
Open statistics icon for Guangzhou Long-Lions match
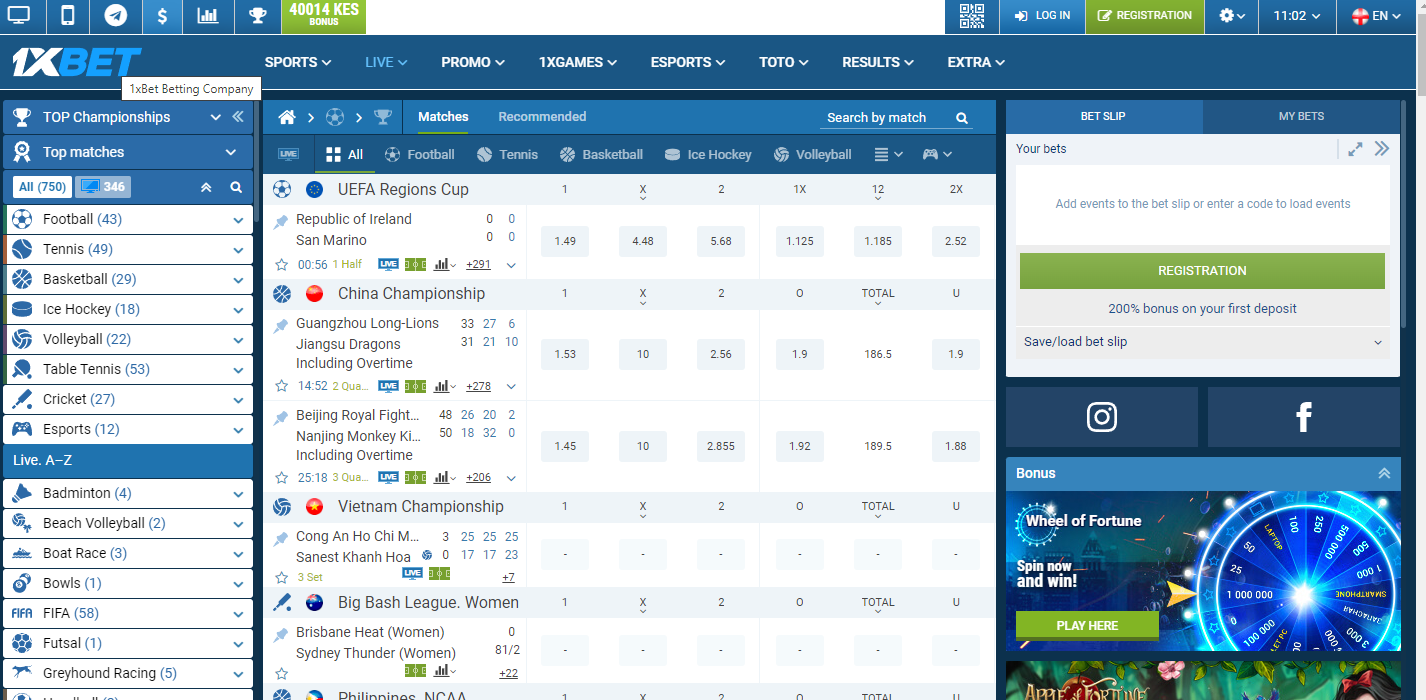point(441,386)
